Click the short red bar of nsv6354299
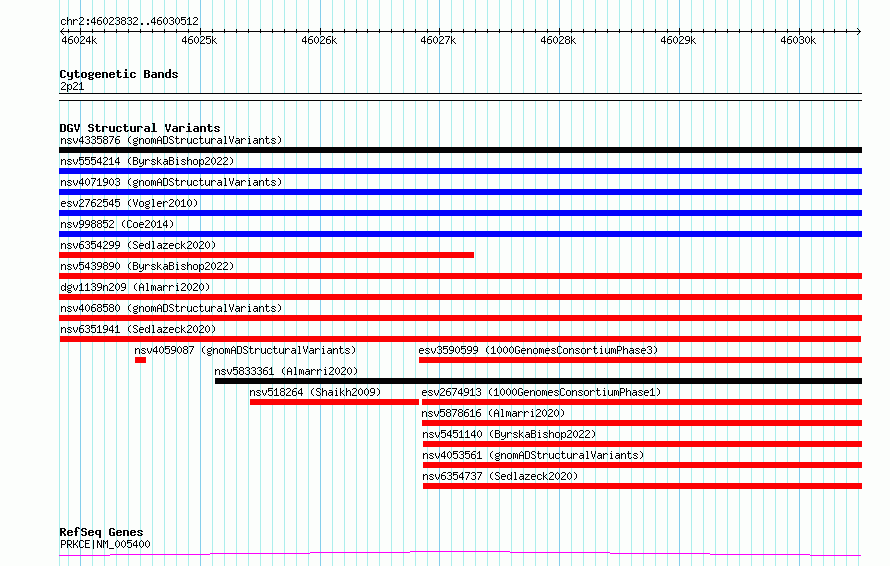Image resolution: width=890 pixels, height=566 pixels. pos(266,255)
